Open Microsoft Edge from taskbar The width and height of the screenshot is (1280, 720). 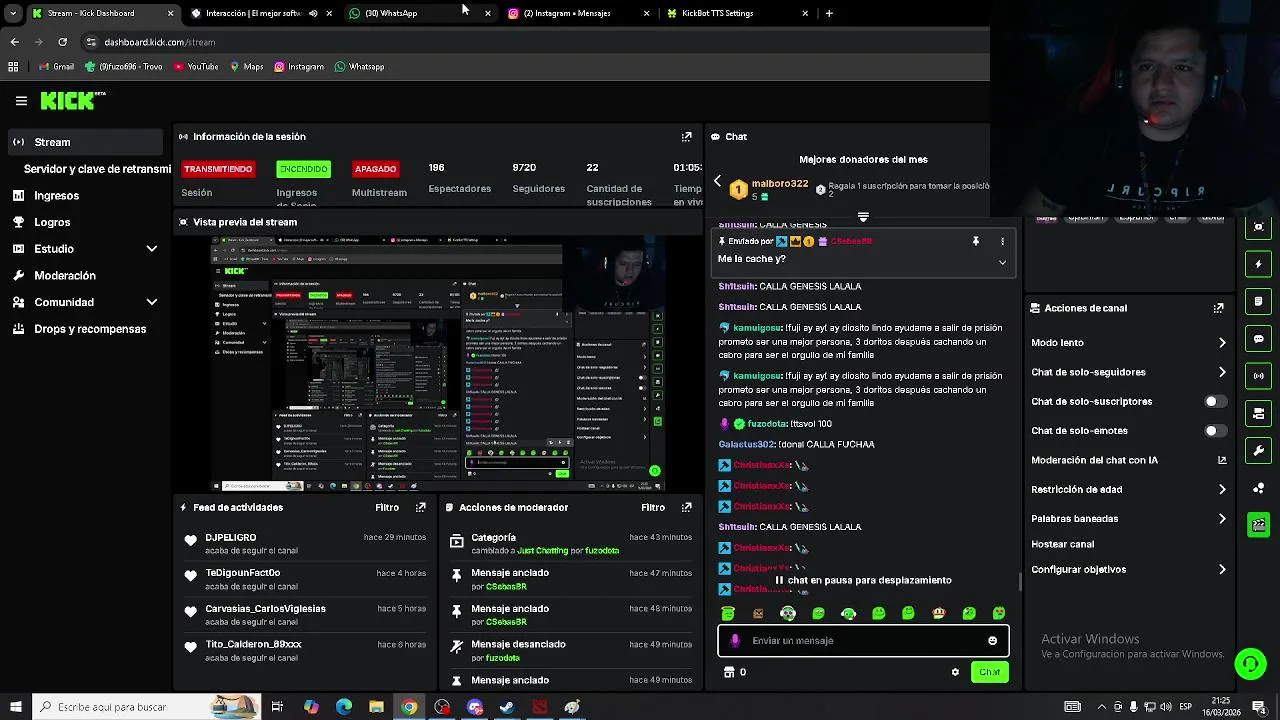[x=344, y=707]
